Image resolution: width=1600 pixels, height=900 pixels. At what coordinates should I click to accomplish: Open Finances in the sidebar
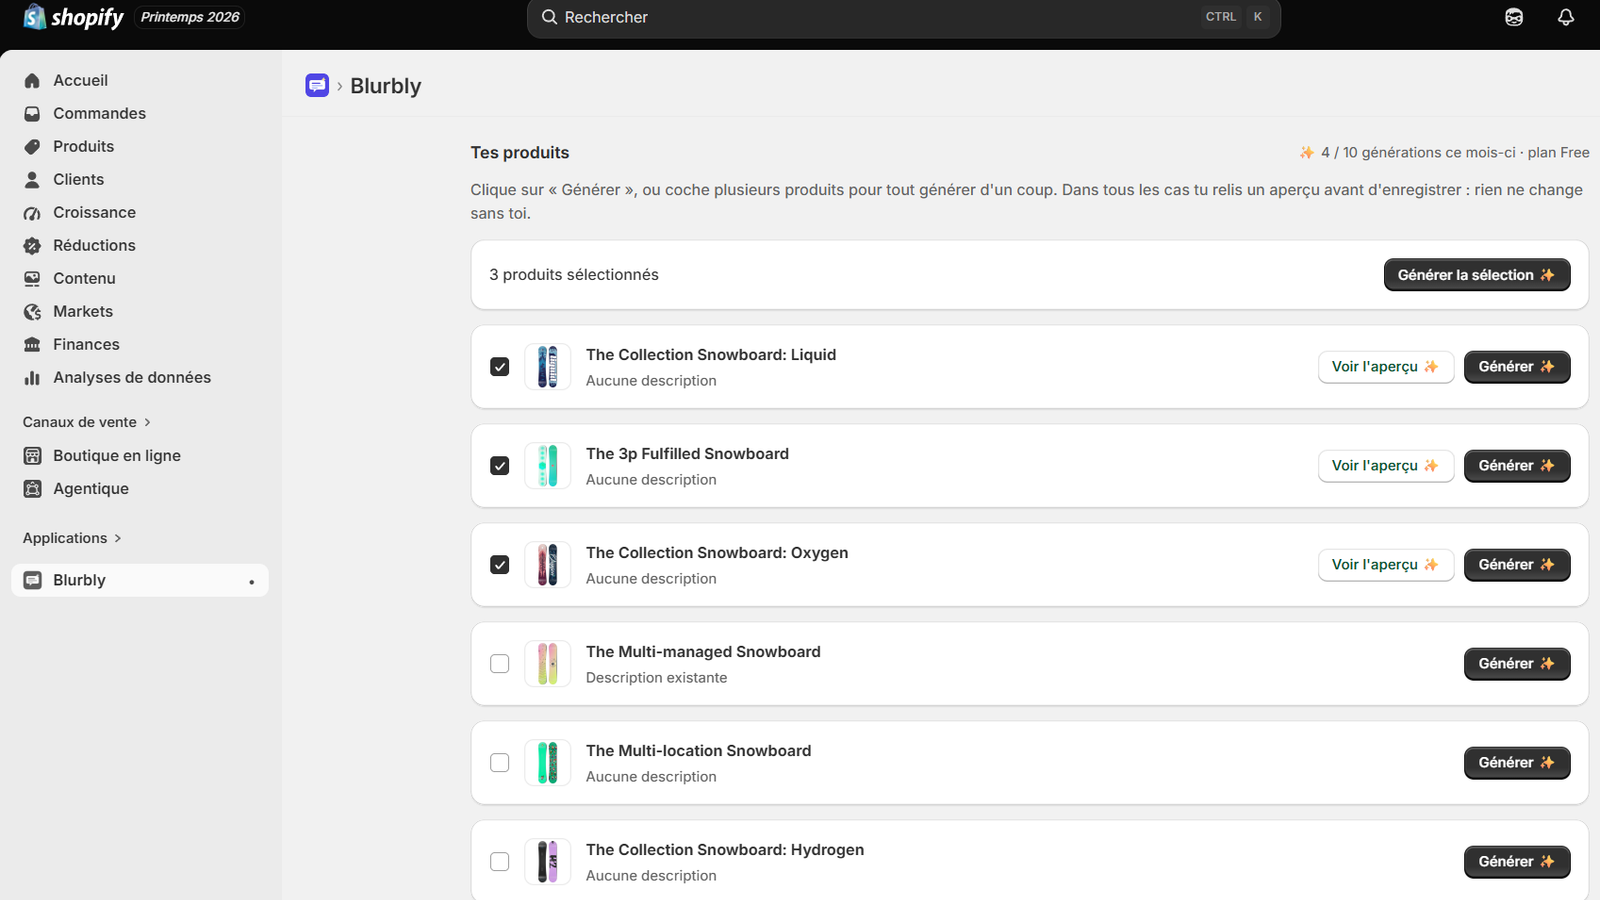click(140, 345)
